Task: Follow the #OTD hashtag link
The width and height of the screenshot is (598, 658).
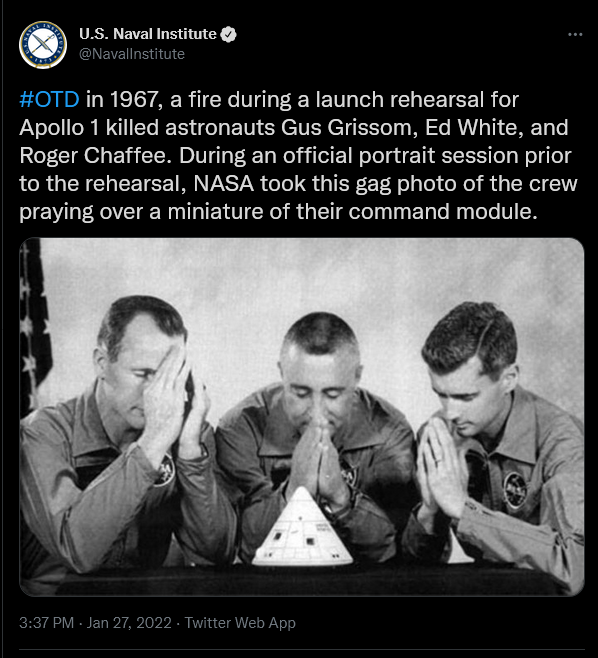Action: pos(49,99)
